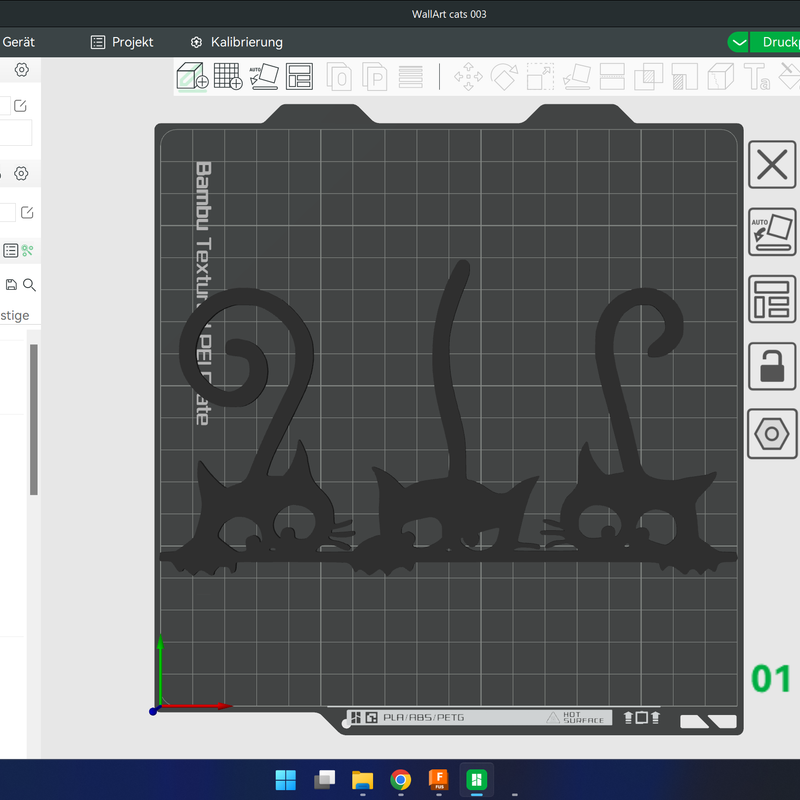
Task: Click the greyed-out Paste icon marked P
Action: [374, 77]
